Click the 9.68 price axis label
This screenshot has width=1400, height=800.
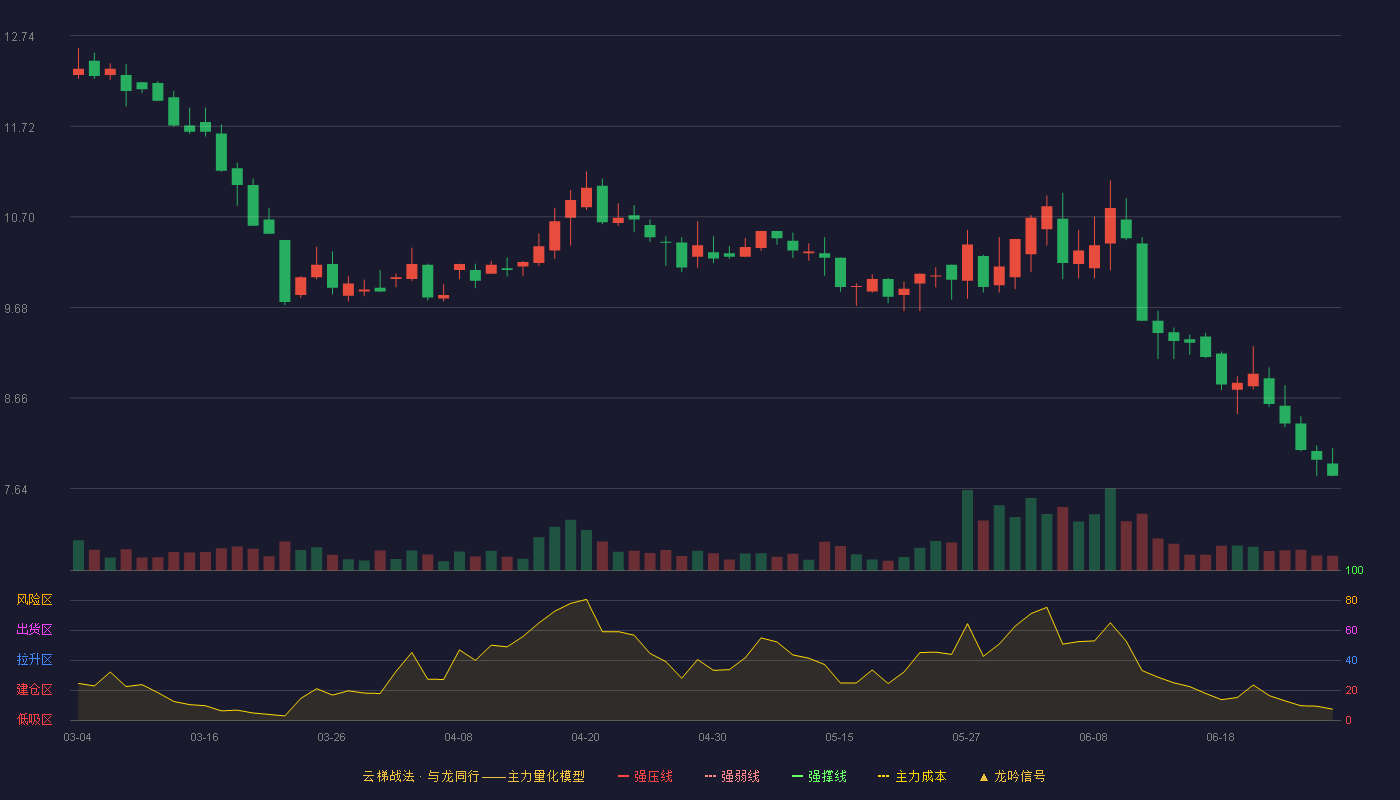(16, 309)
